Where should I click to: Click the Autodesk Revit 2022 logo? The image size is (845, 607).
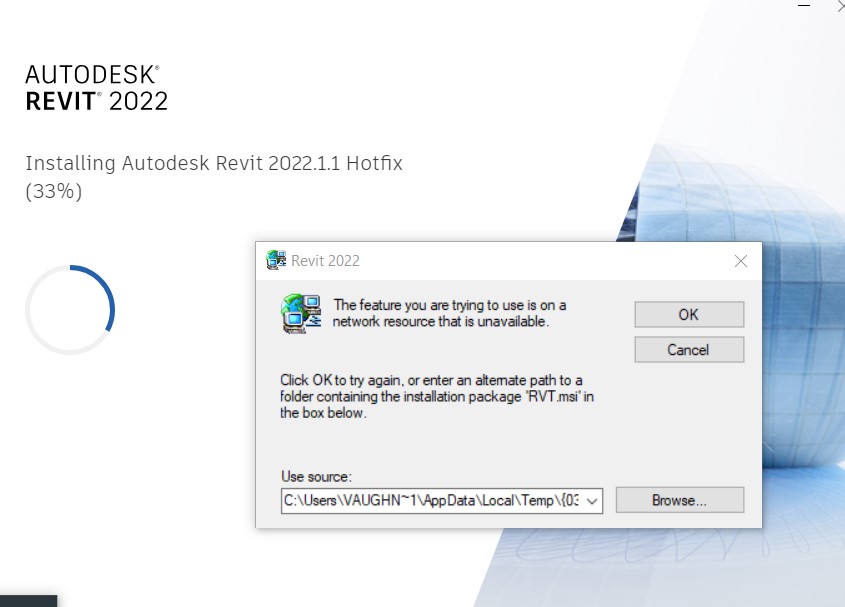point(95,88)
